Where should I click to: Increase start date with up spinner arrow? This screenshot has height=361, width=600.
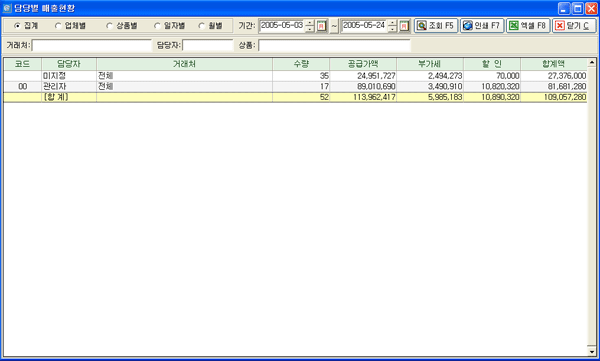coord(310,23)
